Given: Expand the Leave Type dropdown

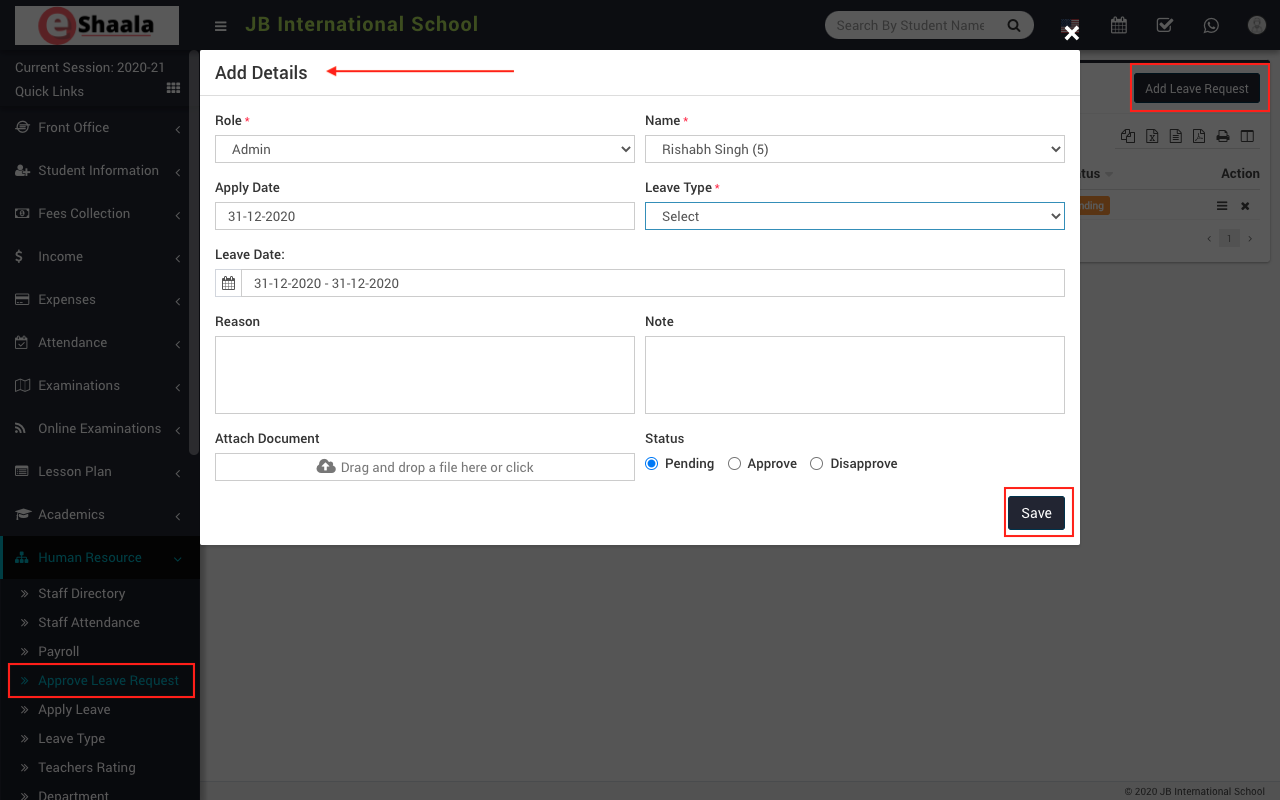Looking at the screenshot, I should pos(854,216).
